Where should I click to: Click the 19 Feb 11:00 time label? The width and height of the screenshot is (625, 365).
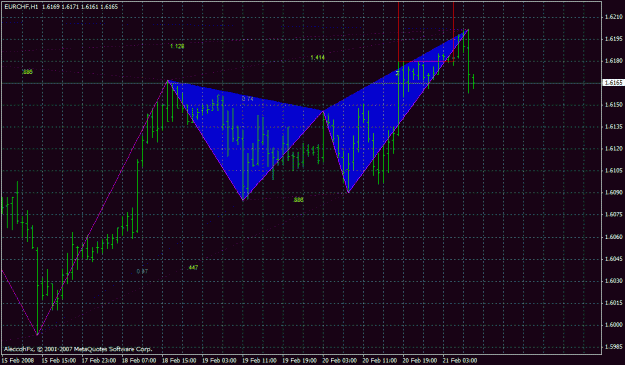click(259, 361)
